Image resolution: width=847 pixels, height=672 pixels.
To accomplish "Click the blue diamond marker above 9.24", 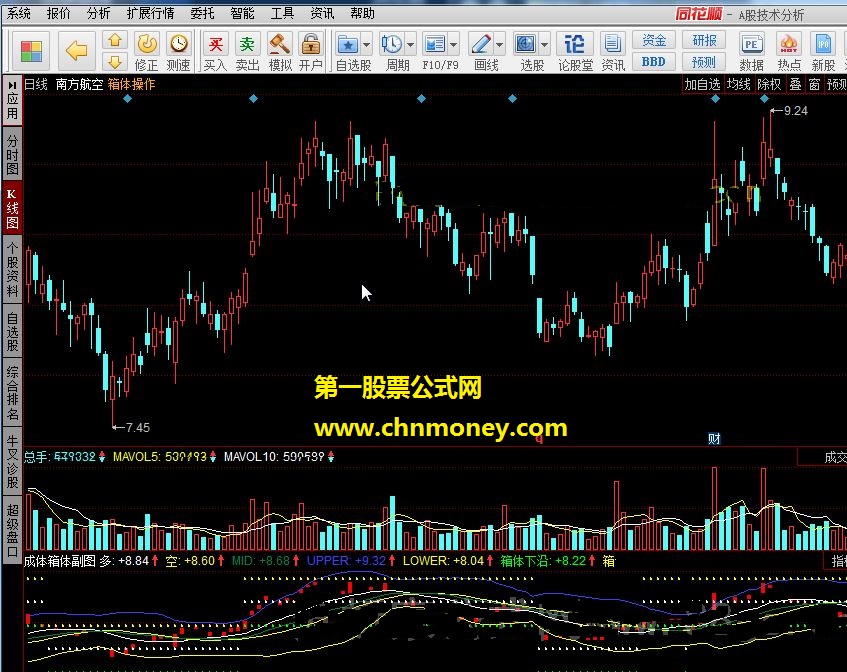I will click(764, 99).
